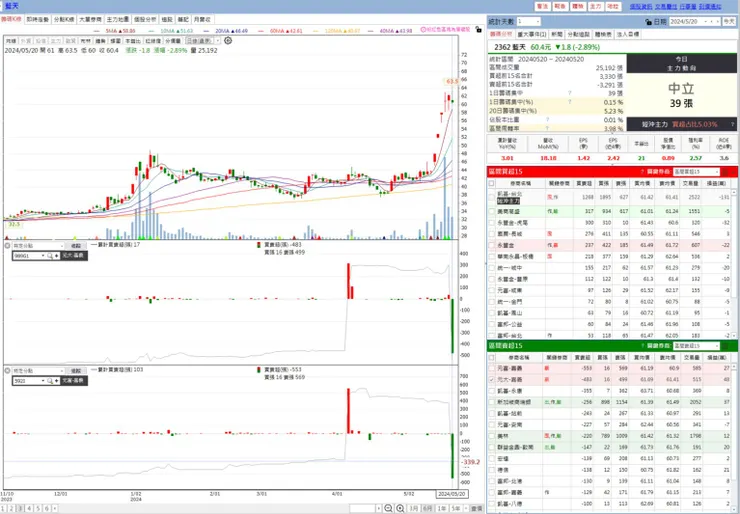Click magnifier search icon in 元大-嘉義 sub-chart
This screenshot has height=514, width=740.
pyautogui.click(x=50, y=255)
